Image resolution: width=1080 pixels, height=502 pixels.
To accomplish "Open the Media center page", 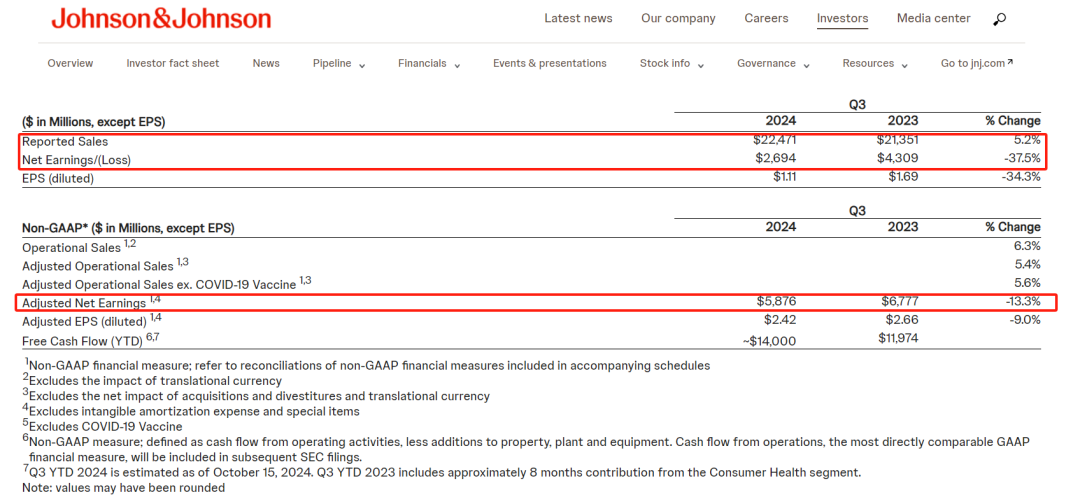I will [933, 19].
